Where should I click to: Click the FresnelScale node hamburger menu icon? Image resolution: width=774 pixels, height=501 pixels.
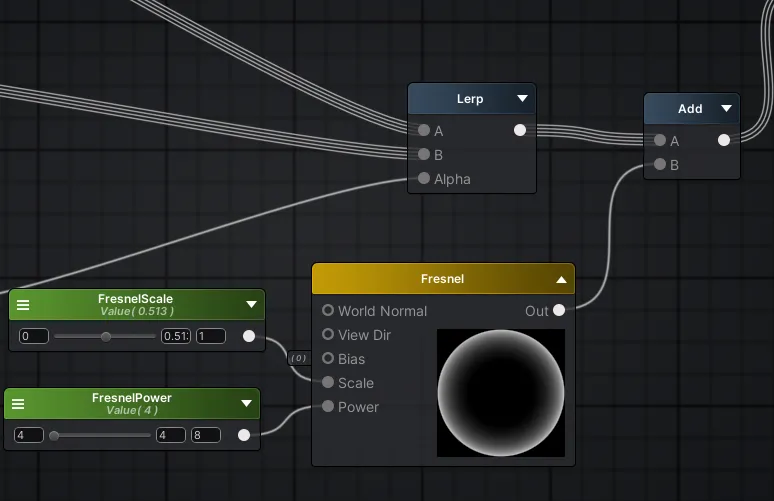pyautogui.click(x=22, y=305)
